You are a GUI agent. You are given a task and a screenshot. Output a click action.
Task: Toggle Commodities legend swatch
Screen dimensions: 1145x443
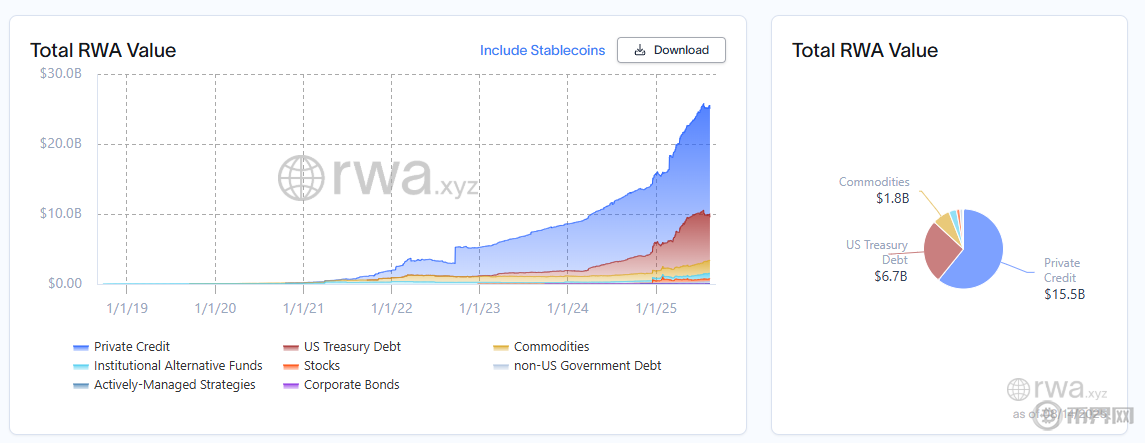coord(502,347)
